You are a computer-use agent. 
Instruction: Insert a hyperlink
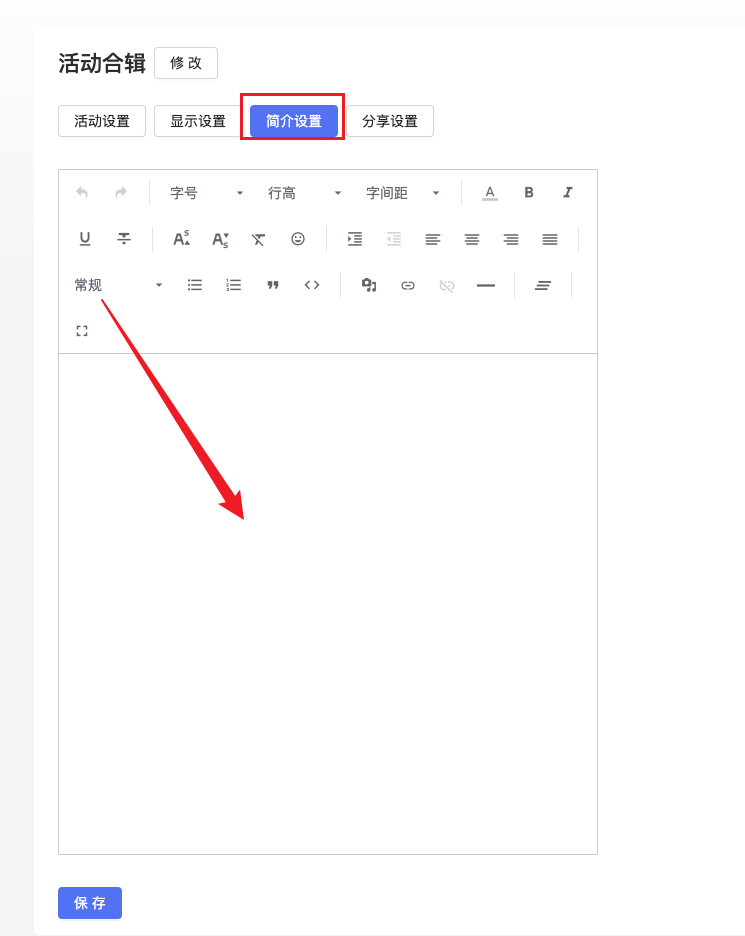pos(408,285)
